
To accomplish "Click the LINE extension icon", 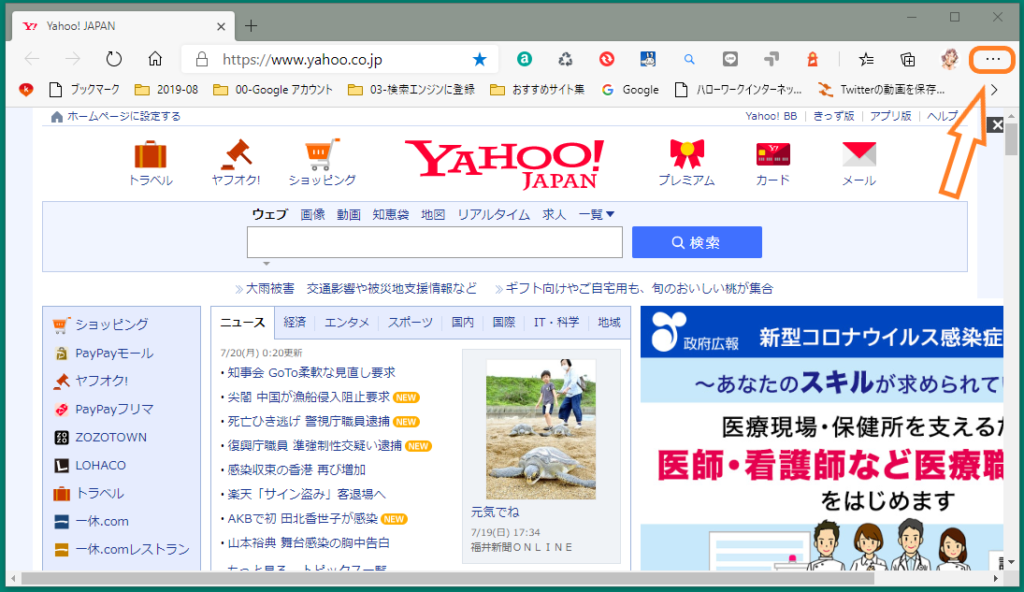I will [730, 59].
